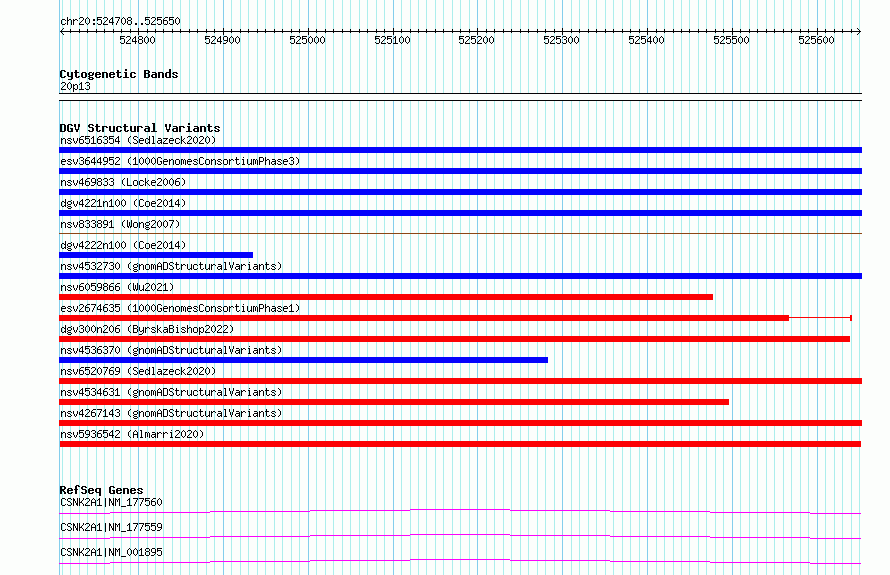The width and height of the screenshot is (890, 575).
Task: Select dgv300n206 (ByrskaBishop2022) variant label
Action: [x=147, y=329]
